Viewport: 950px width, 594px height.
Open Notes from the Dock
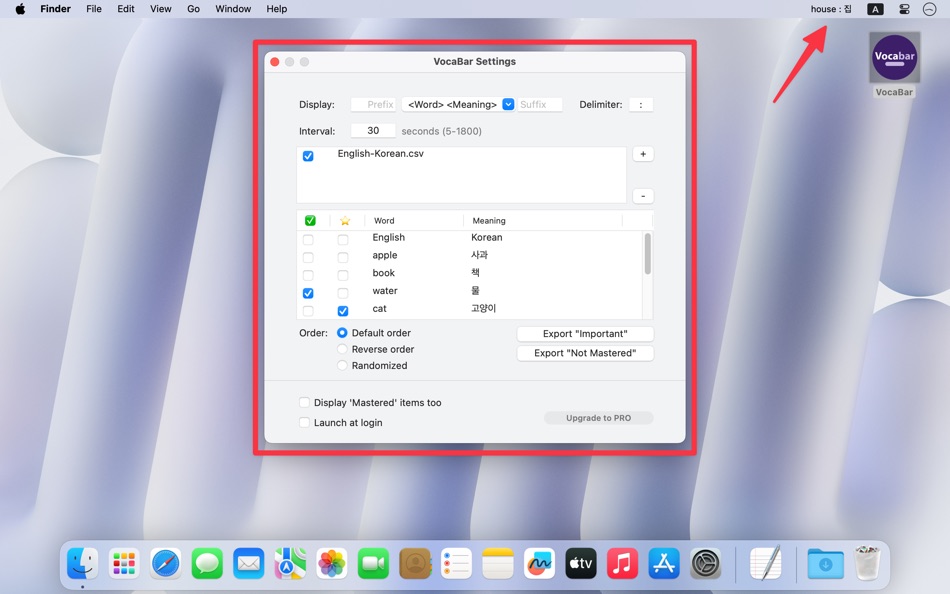pyautogui.click(x=498, y=564)
